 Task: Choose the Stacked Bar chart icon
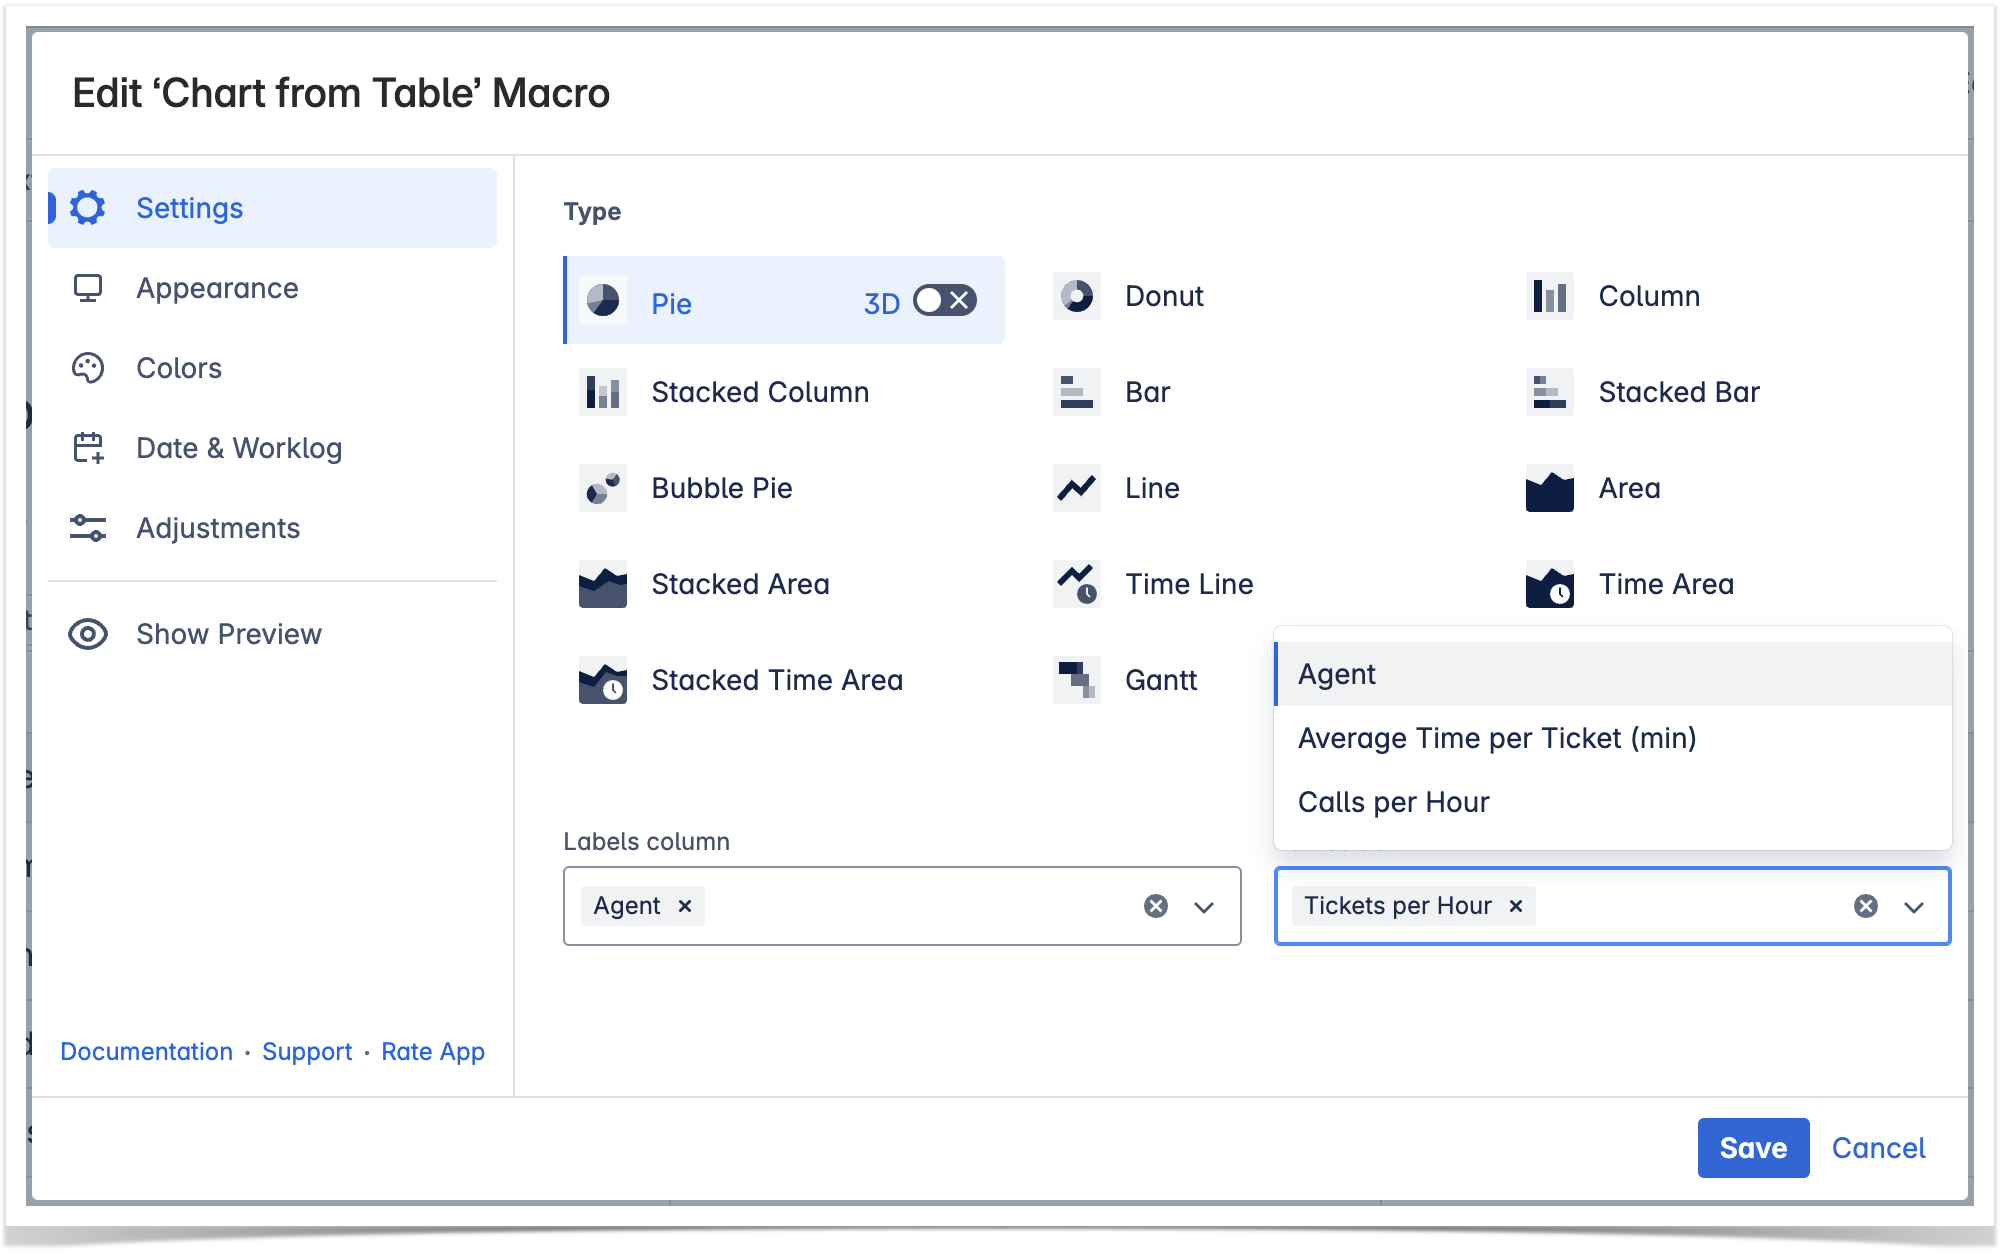tap(1549, 393)
